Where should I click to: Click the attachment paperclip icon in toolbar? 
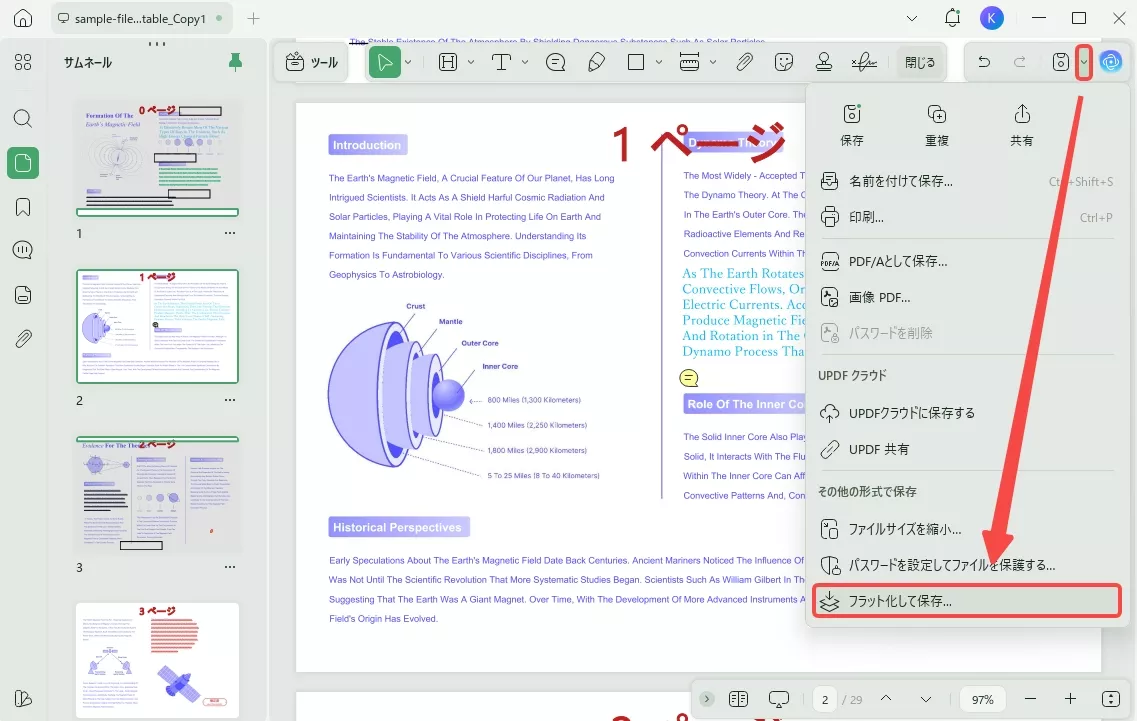(744, 62)
